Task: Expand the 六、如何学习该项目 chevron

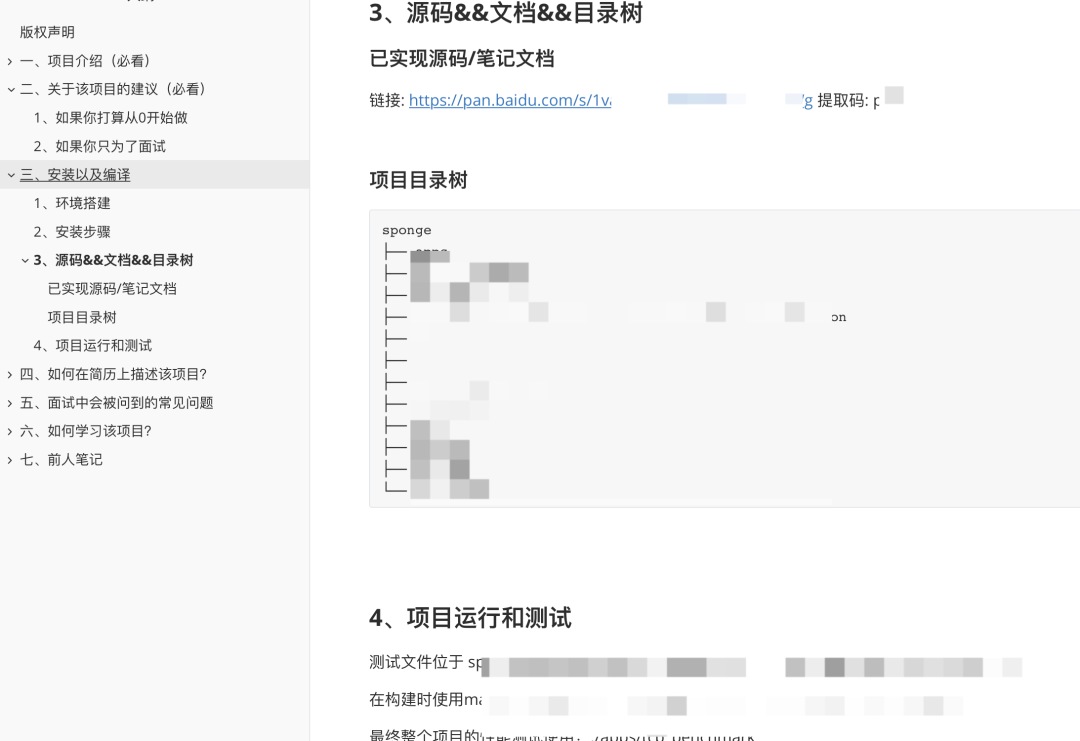Action: point(10,431)
